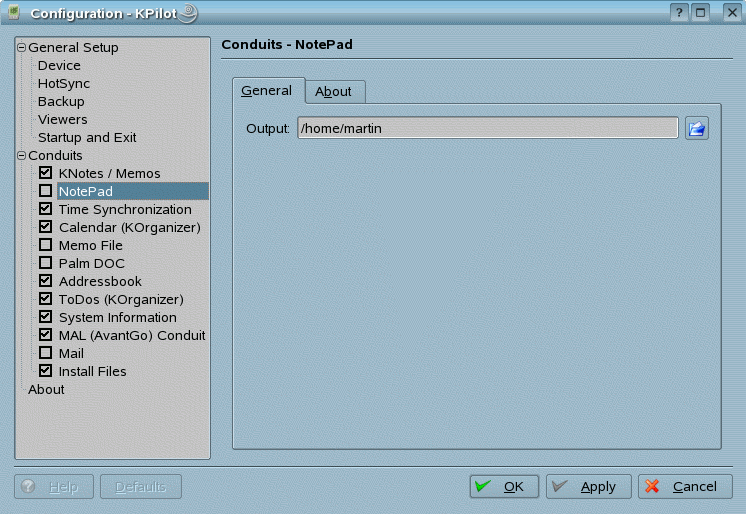This screenshot has width=746, height=514.
Task: Click the KPilot app icon in title bar
Action: (x=14, y=12)
